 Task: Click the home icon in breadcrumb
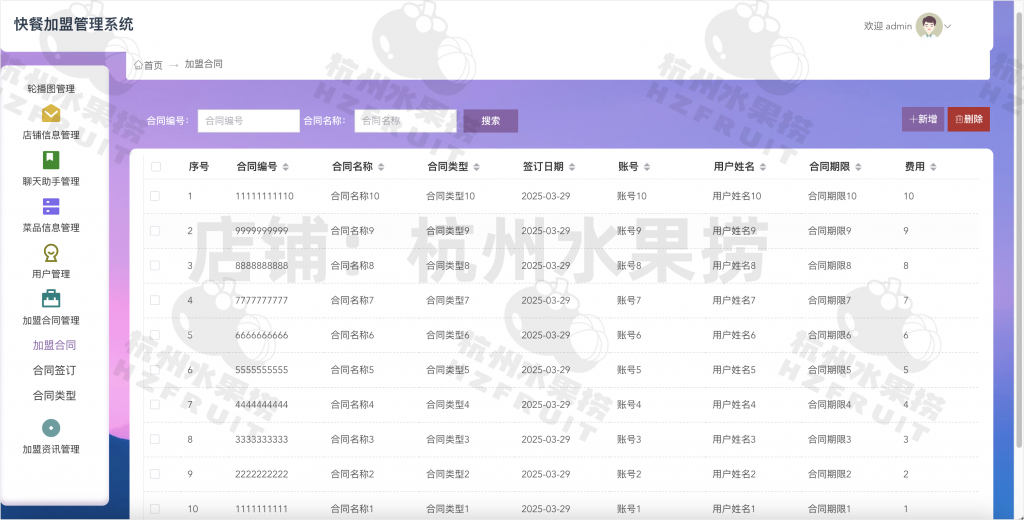click(x=138, y=65)
